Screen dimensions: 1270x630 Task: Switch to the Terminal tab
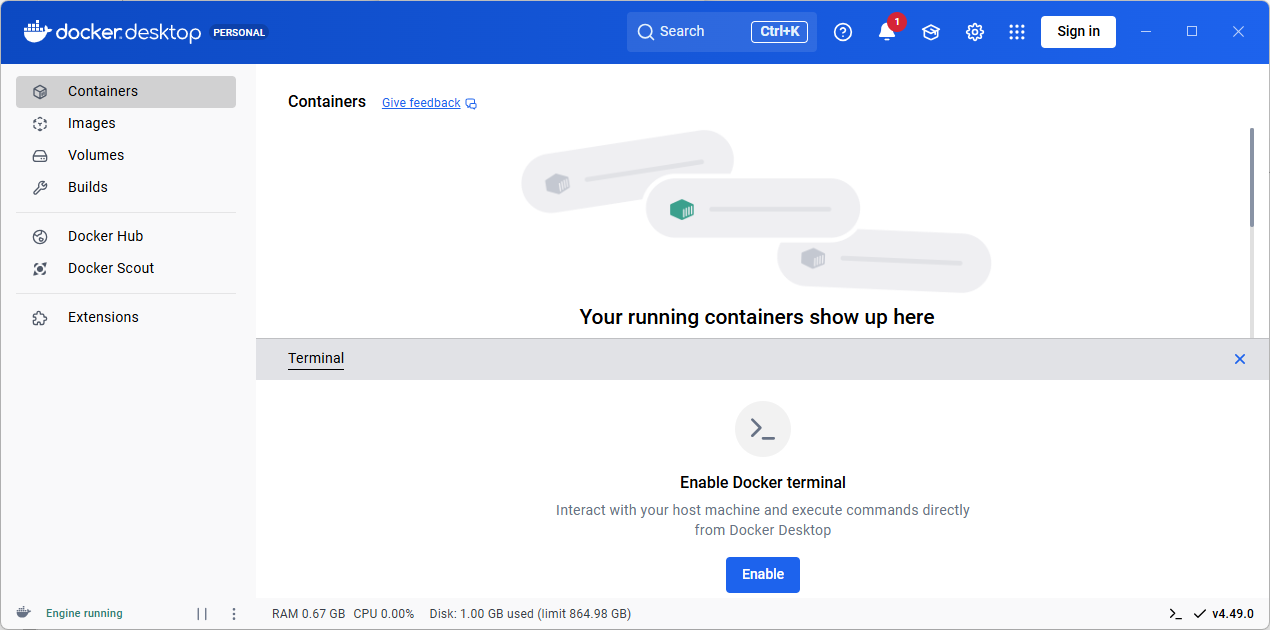click(x=316, y=358)
